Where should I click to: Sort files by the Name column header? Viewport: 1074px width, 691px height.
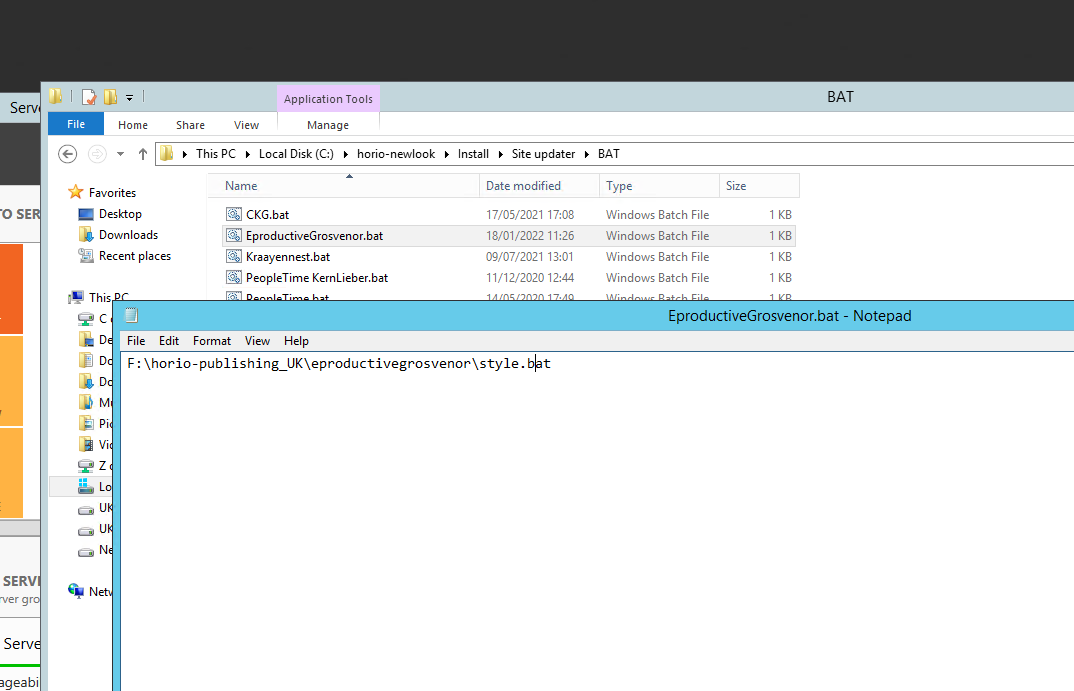(343, 186)
